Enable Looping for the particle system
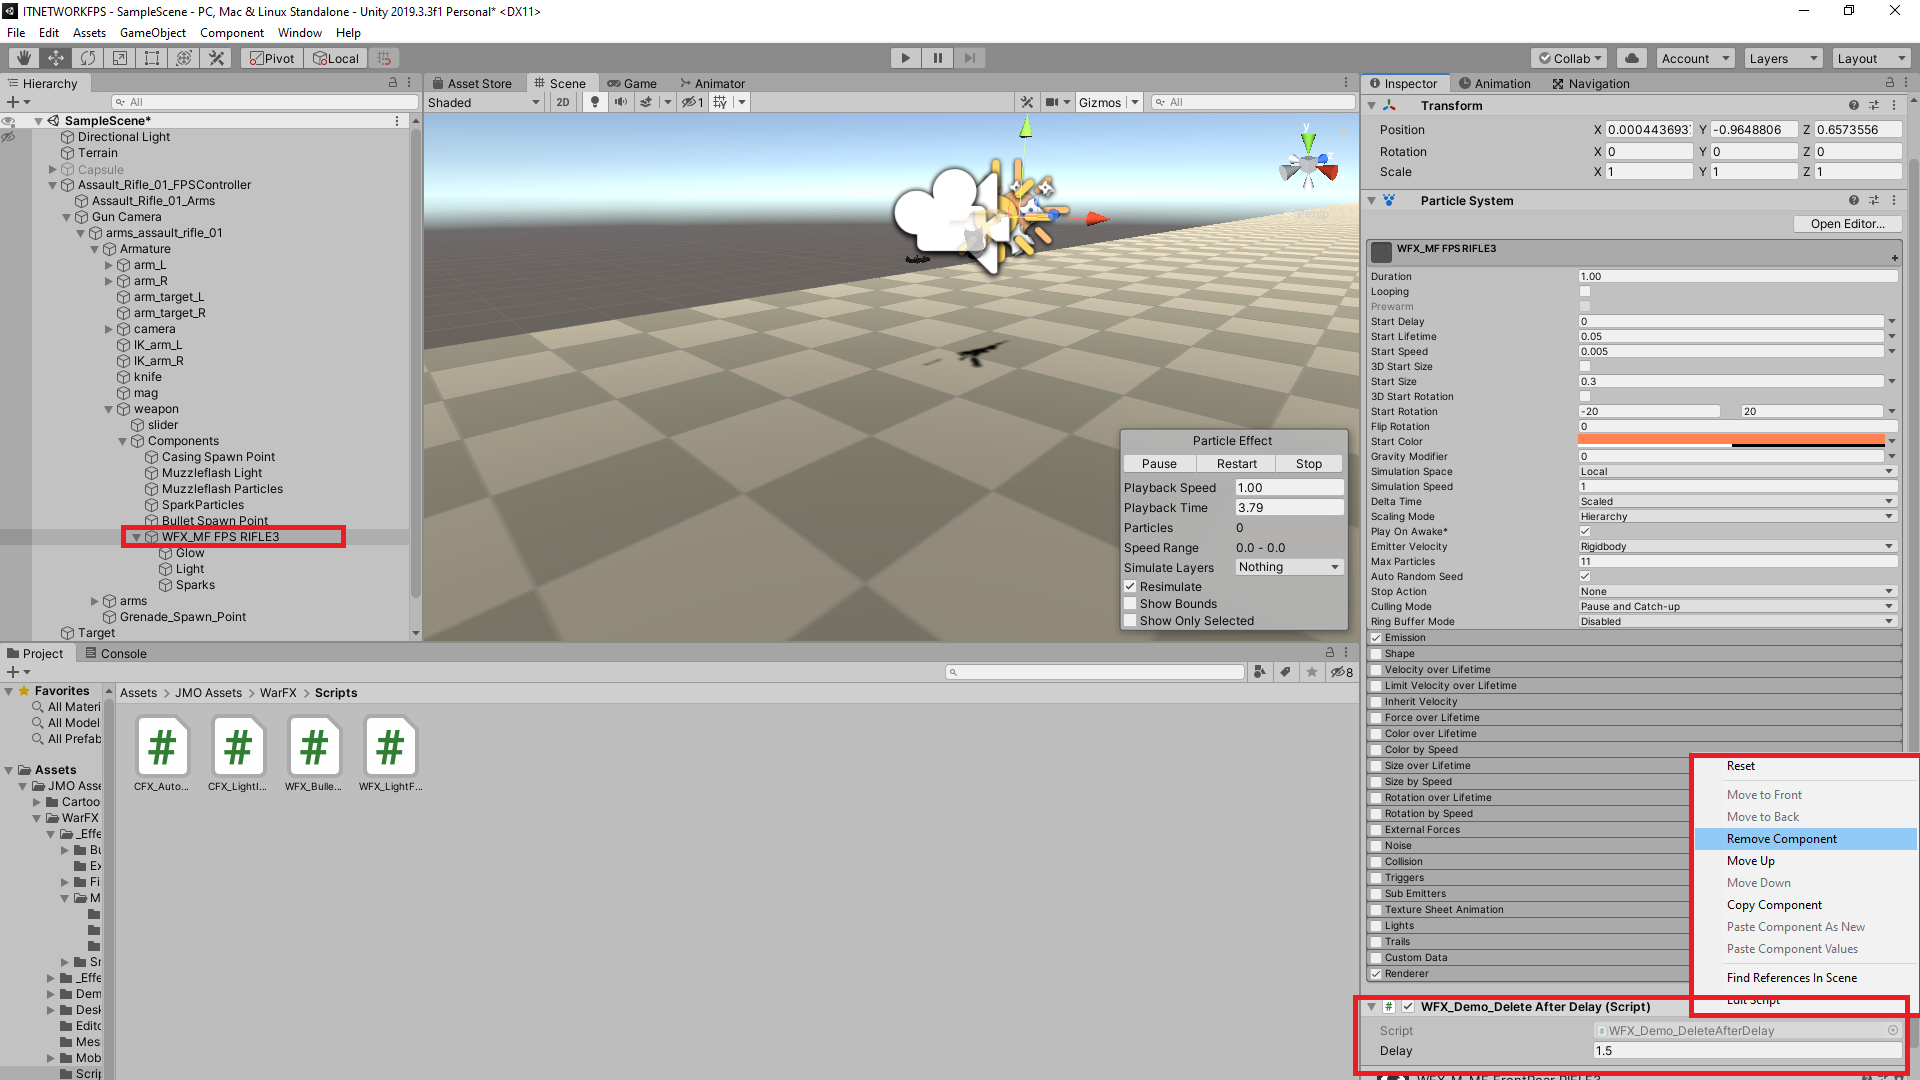This screenshot has width=1920, height=1080. click(1584, 291)
